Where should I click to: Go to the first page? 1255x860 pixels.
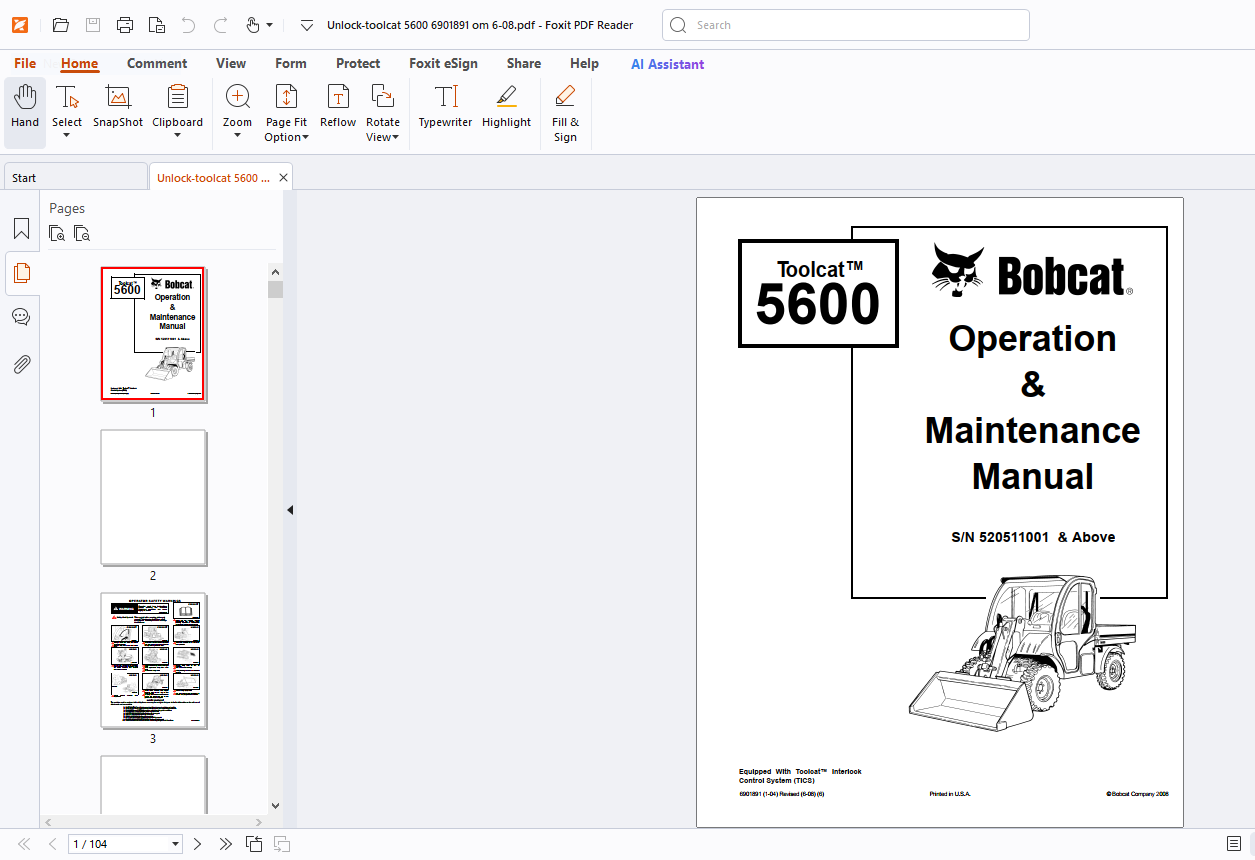[24, 844]
